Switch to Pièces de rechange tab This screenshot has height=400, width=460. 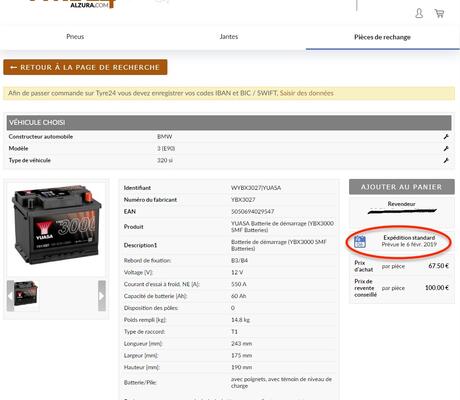(382, 37)
